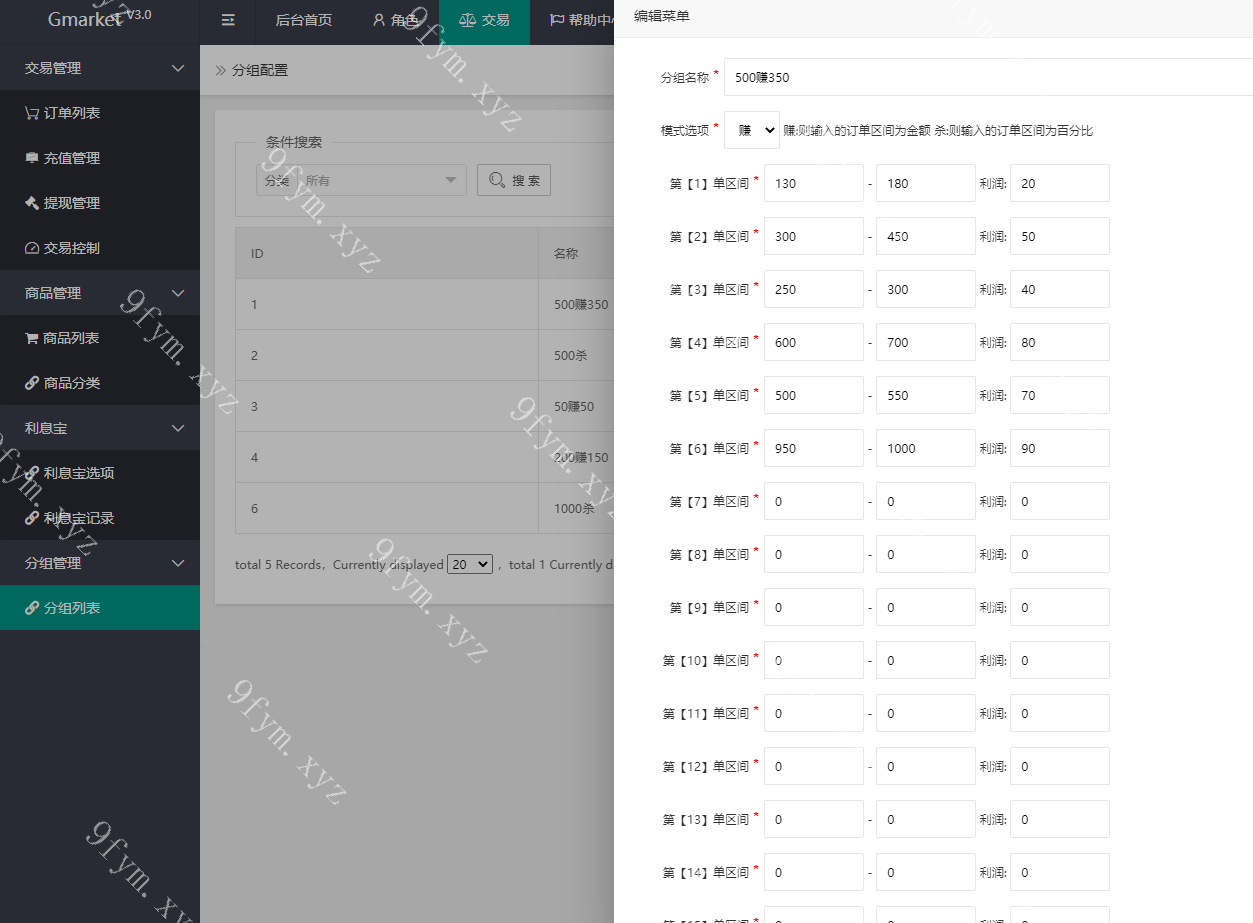Collapse the 商品管理 sidebar section

(100, 293)
